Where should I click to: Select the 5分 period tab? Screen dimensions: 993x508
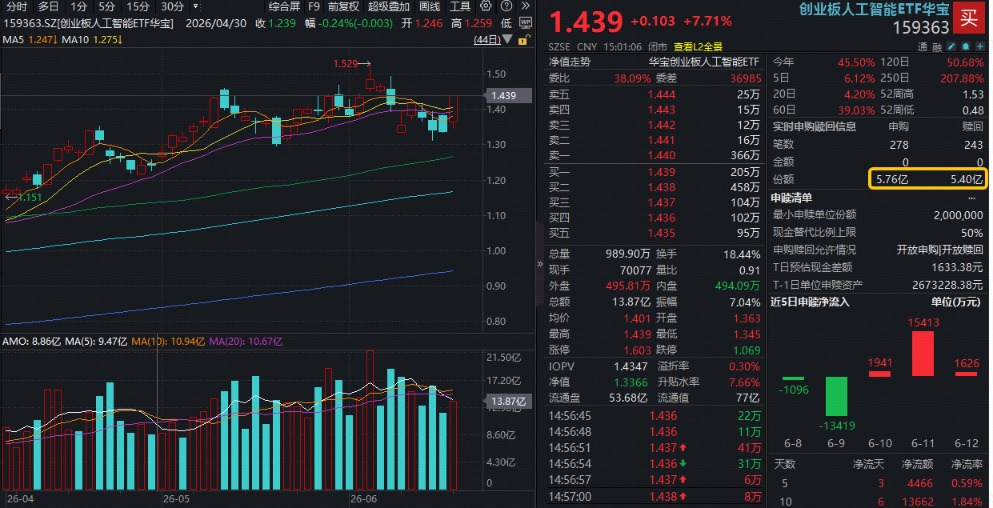[x=107, y=6]
